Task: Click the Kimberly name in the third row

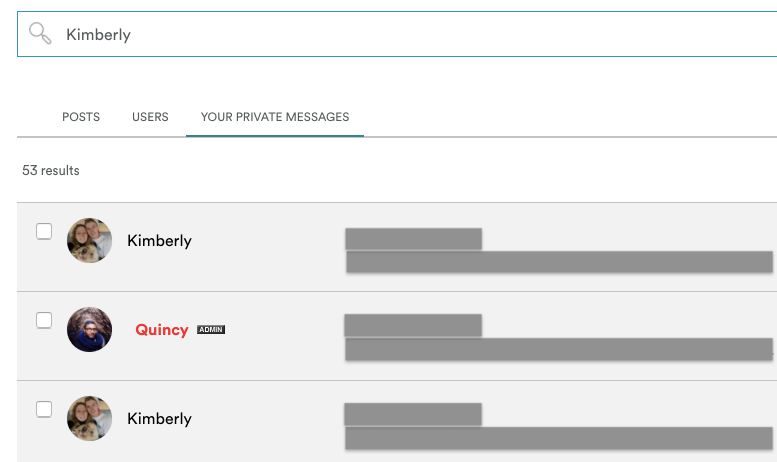Action: [159, 419]
